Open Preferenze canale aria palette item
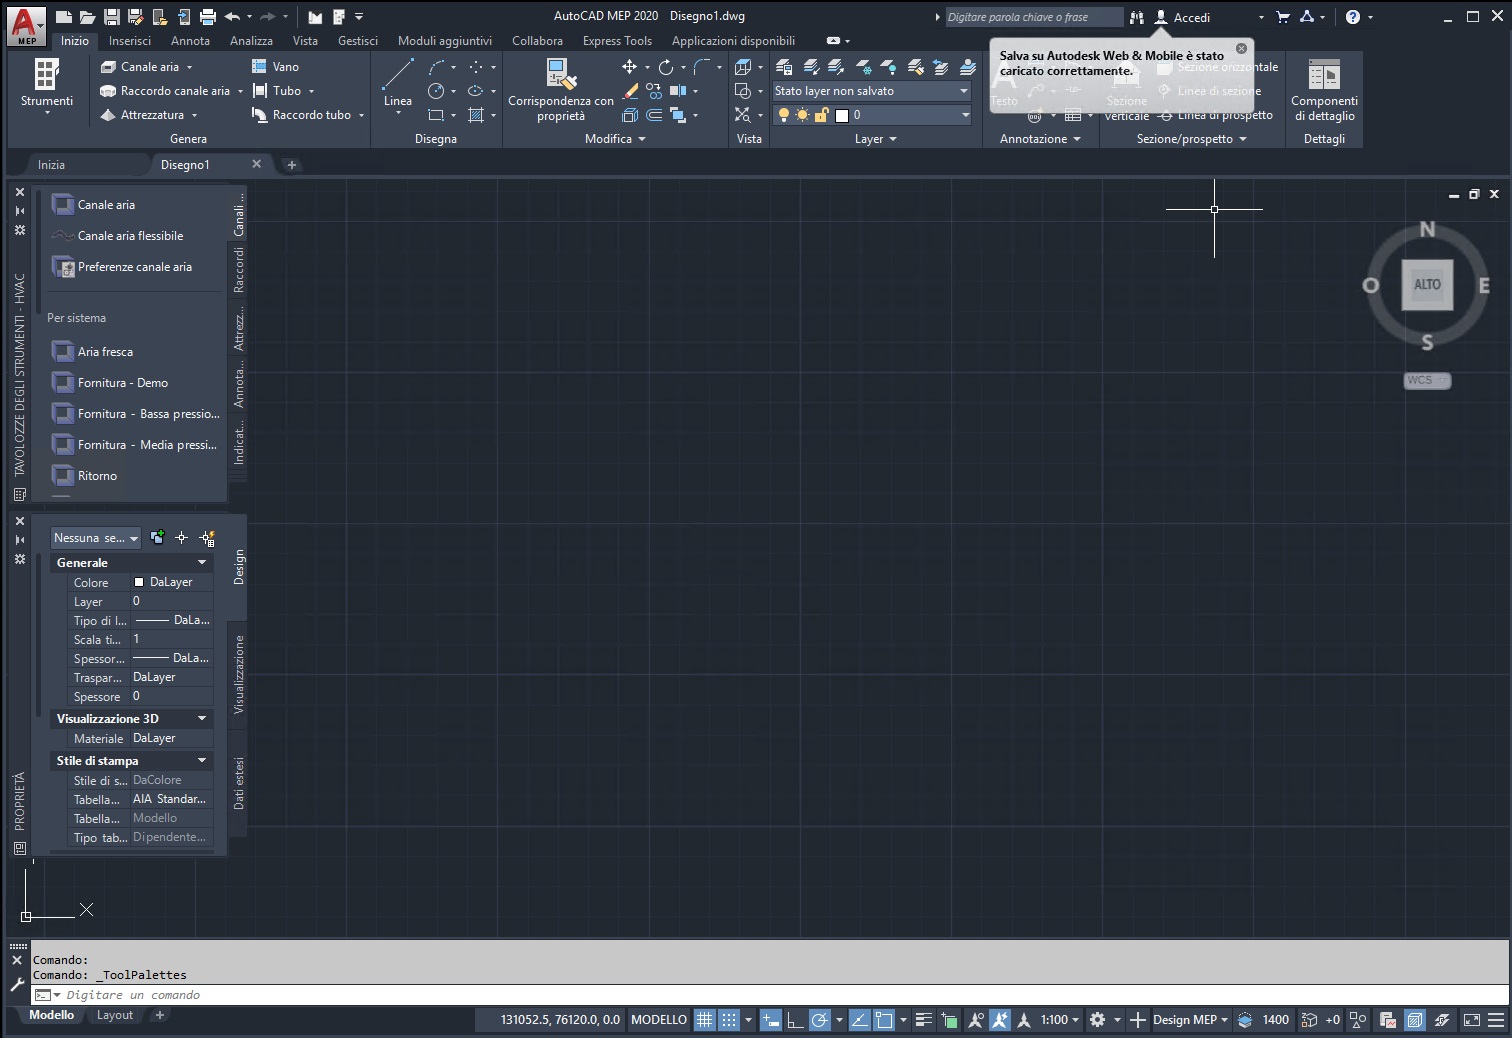This screenshot has height=1038, width=1512. [x=135, y=267]
